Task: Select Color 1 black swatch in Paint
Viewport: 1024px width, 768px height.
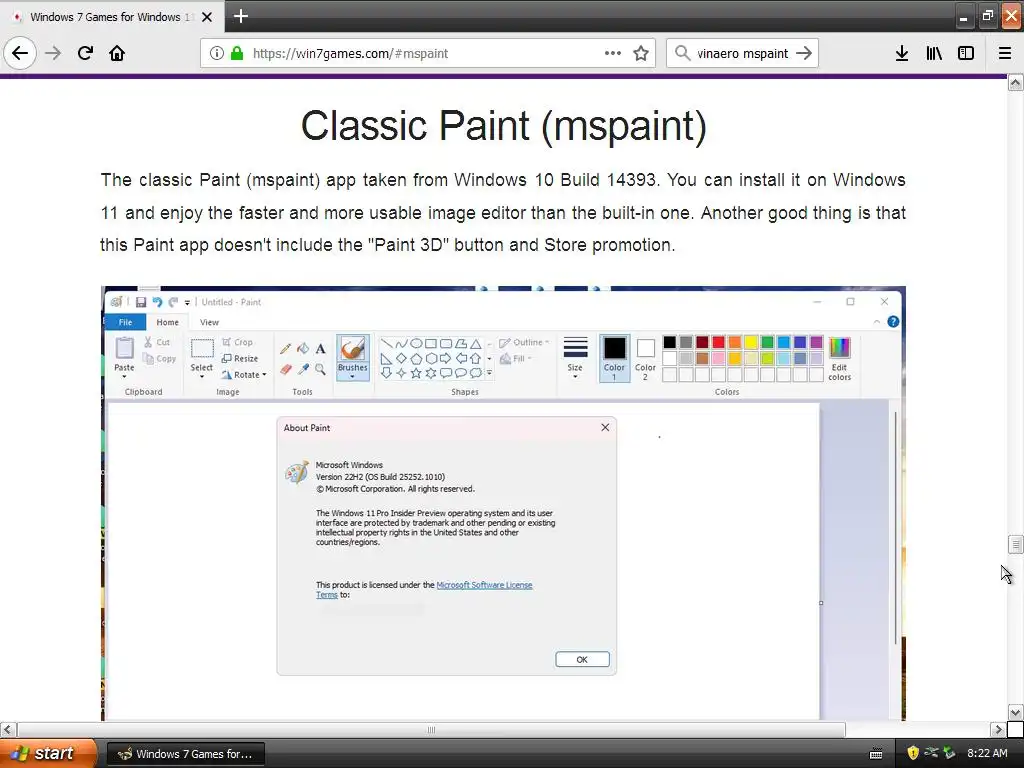Action: point(614,358)
